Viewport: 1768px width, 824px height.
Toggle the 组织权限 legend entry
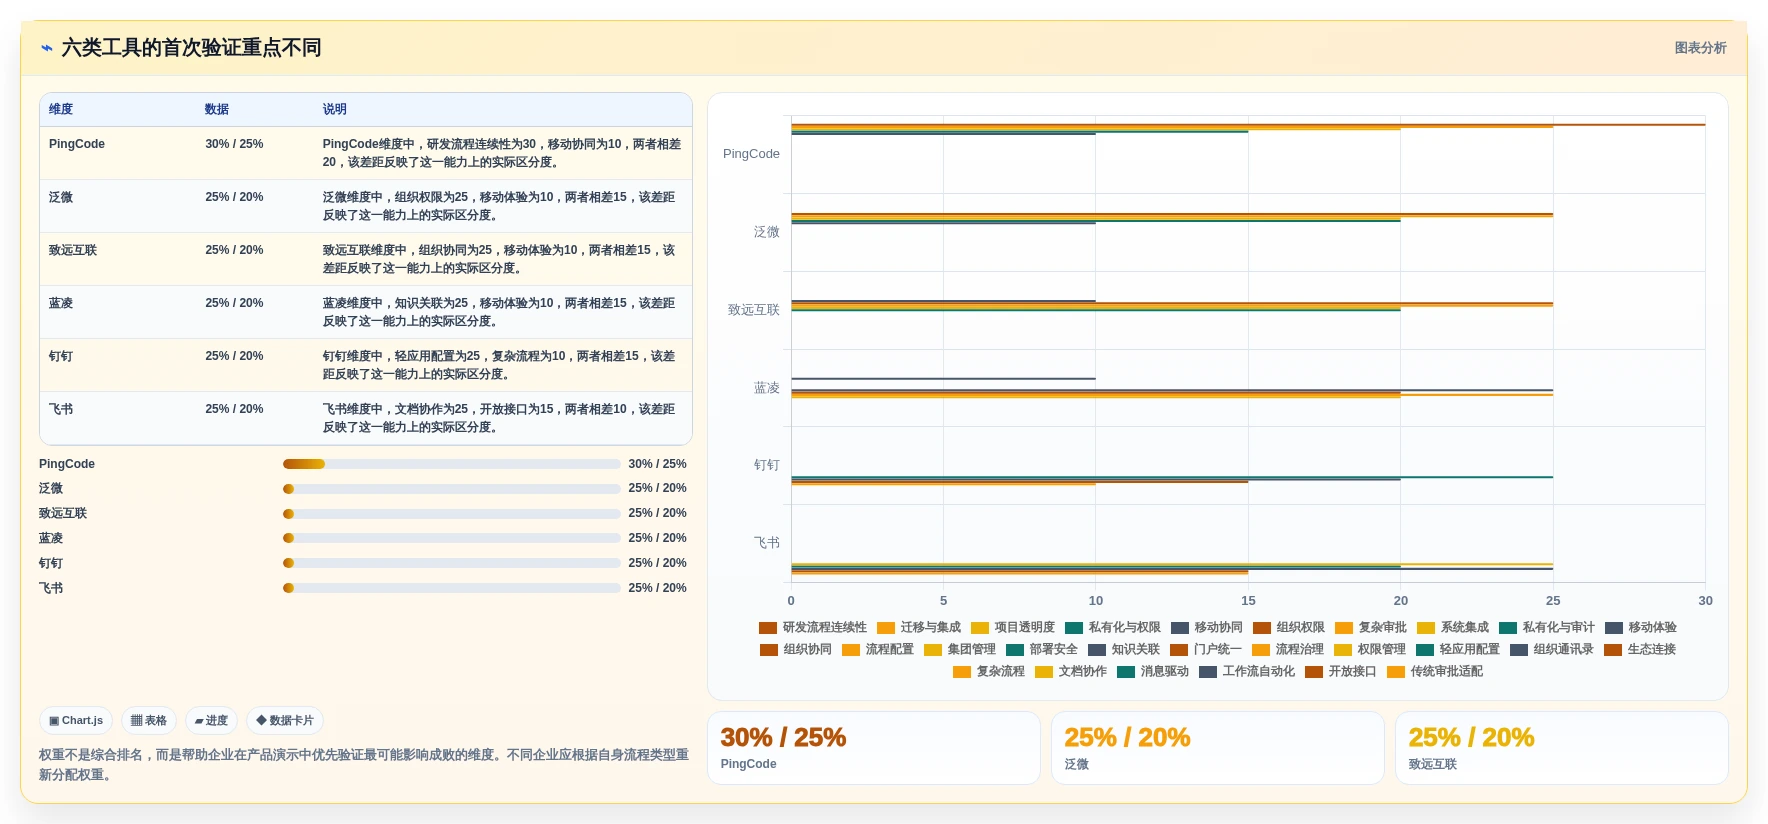1289,627
